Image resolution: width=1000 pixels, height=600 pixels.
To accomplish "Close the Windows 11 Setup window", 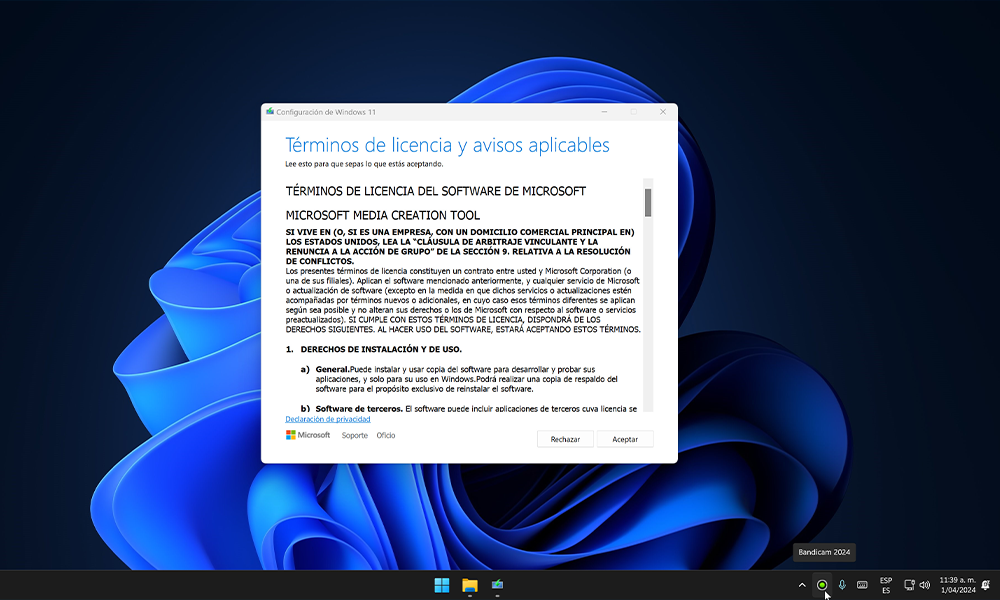I will click(x=659, y=112).
